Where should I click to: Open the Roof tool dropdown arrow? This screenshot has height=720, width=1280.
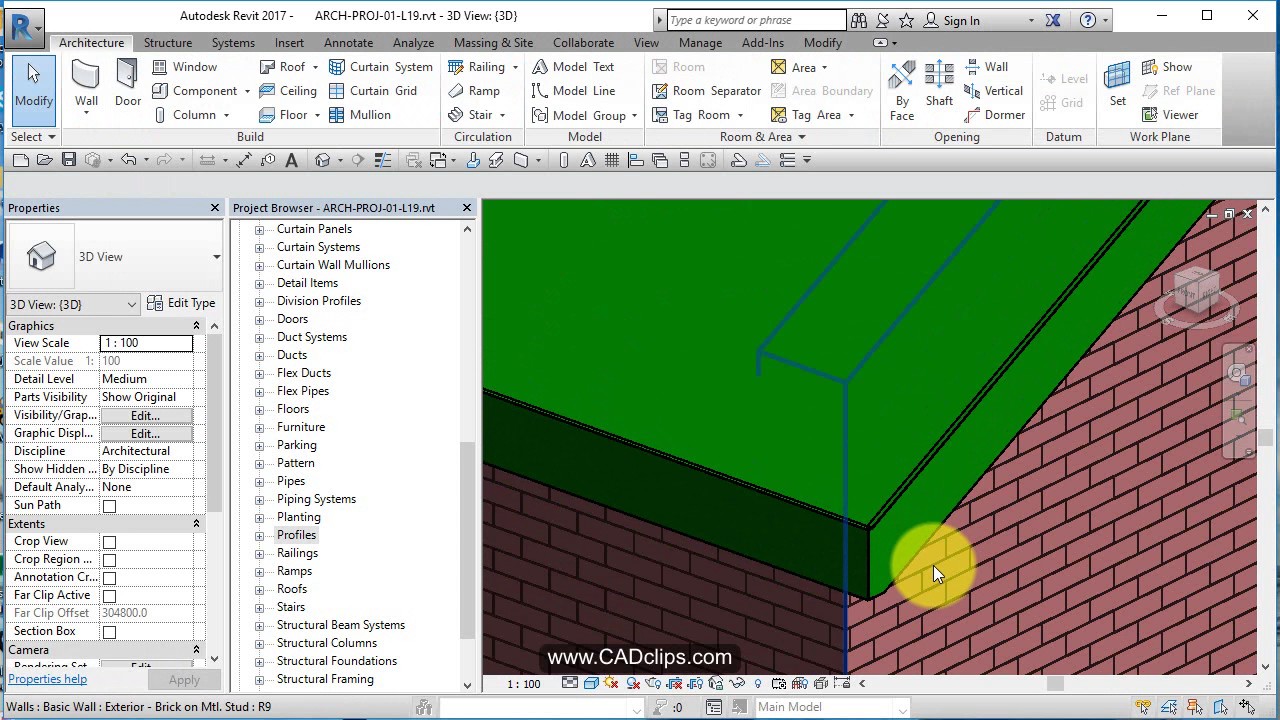[315, 66]
